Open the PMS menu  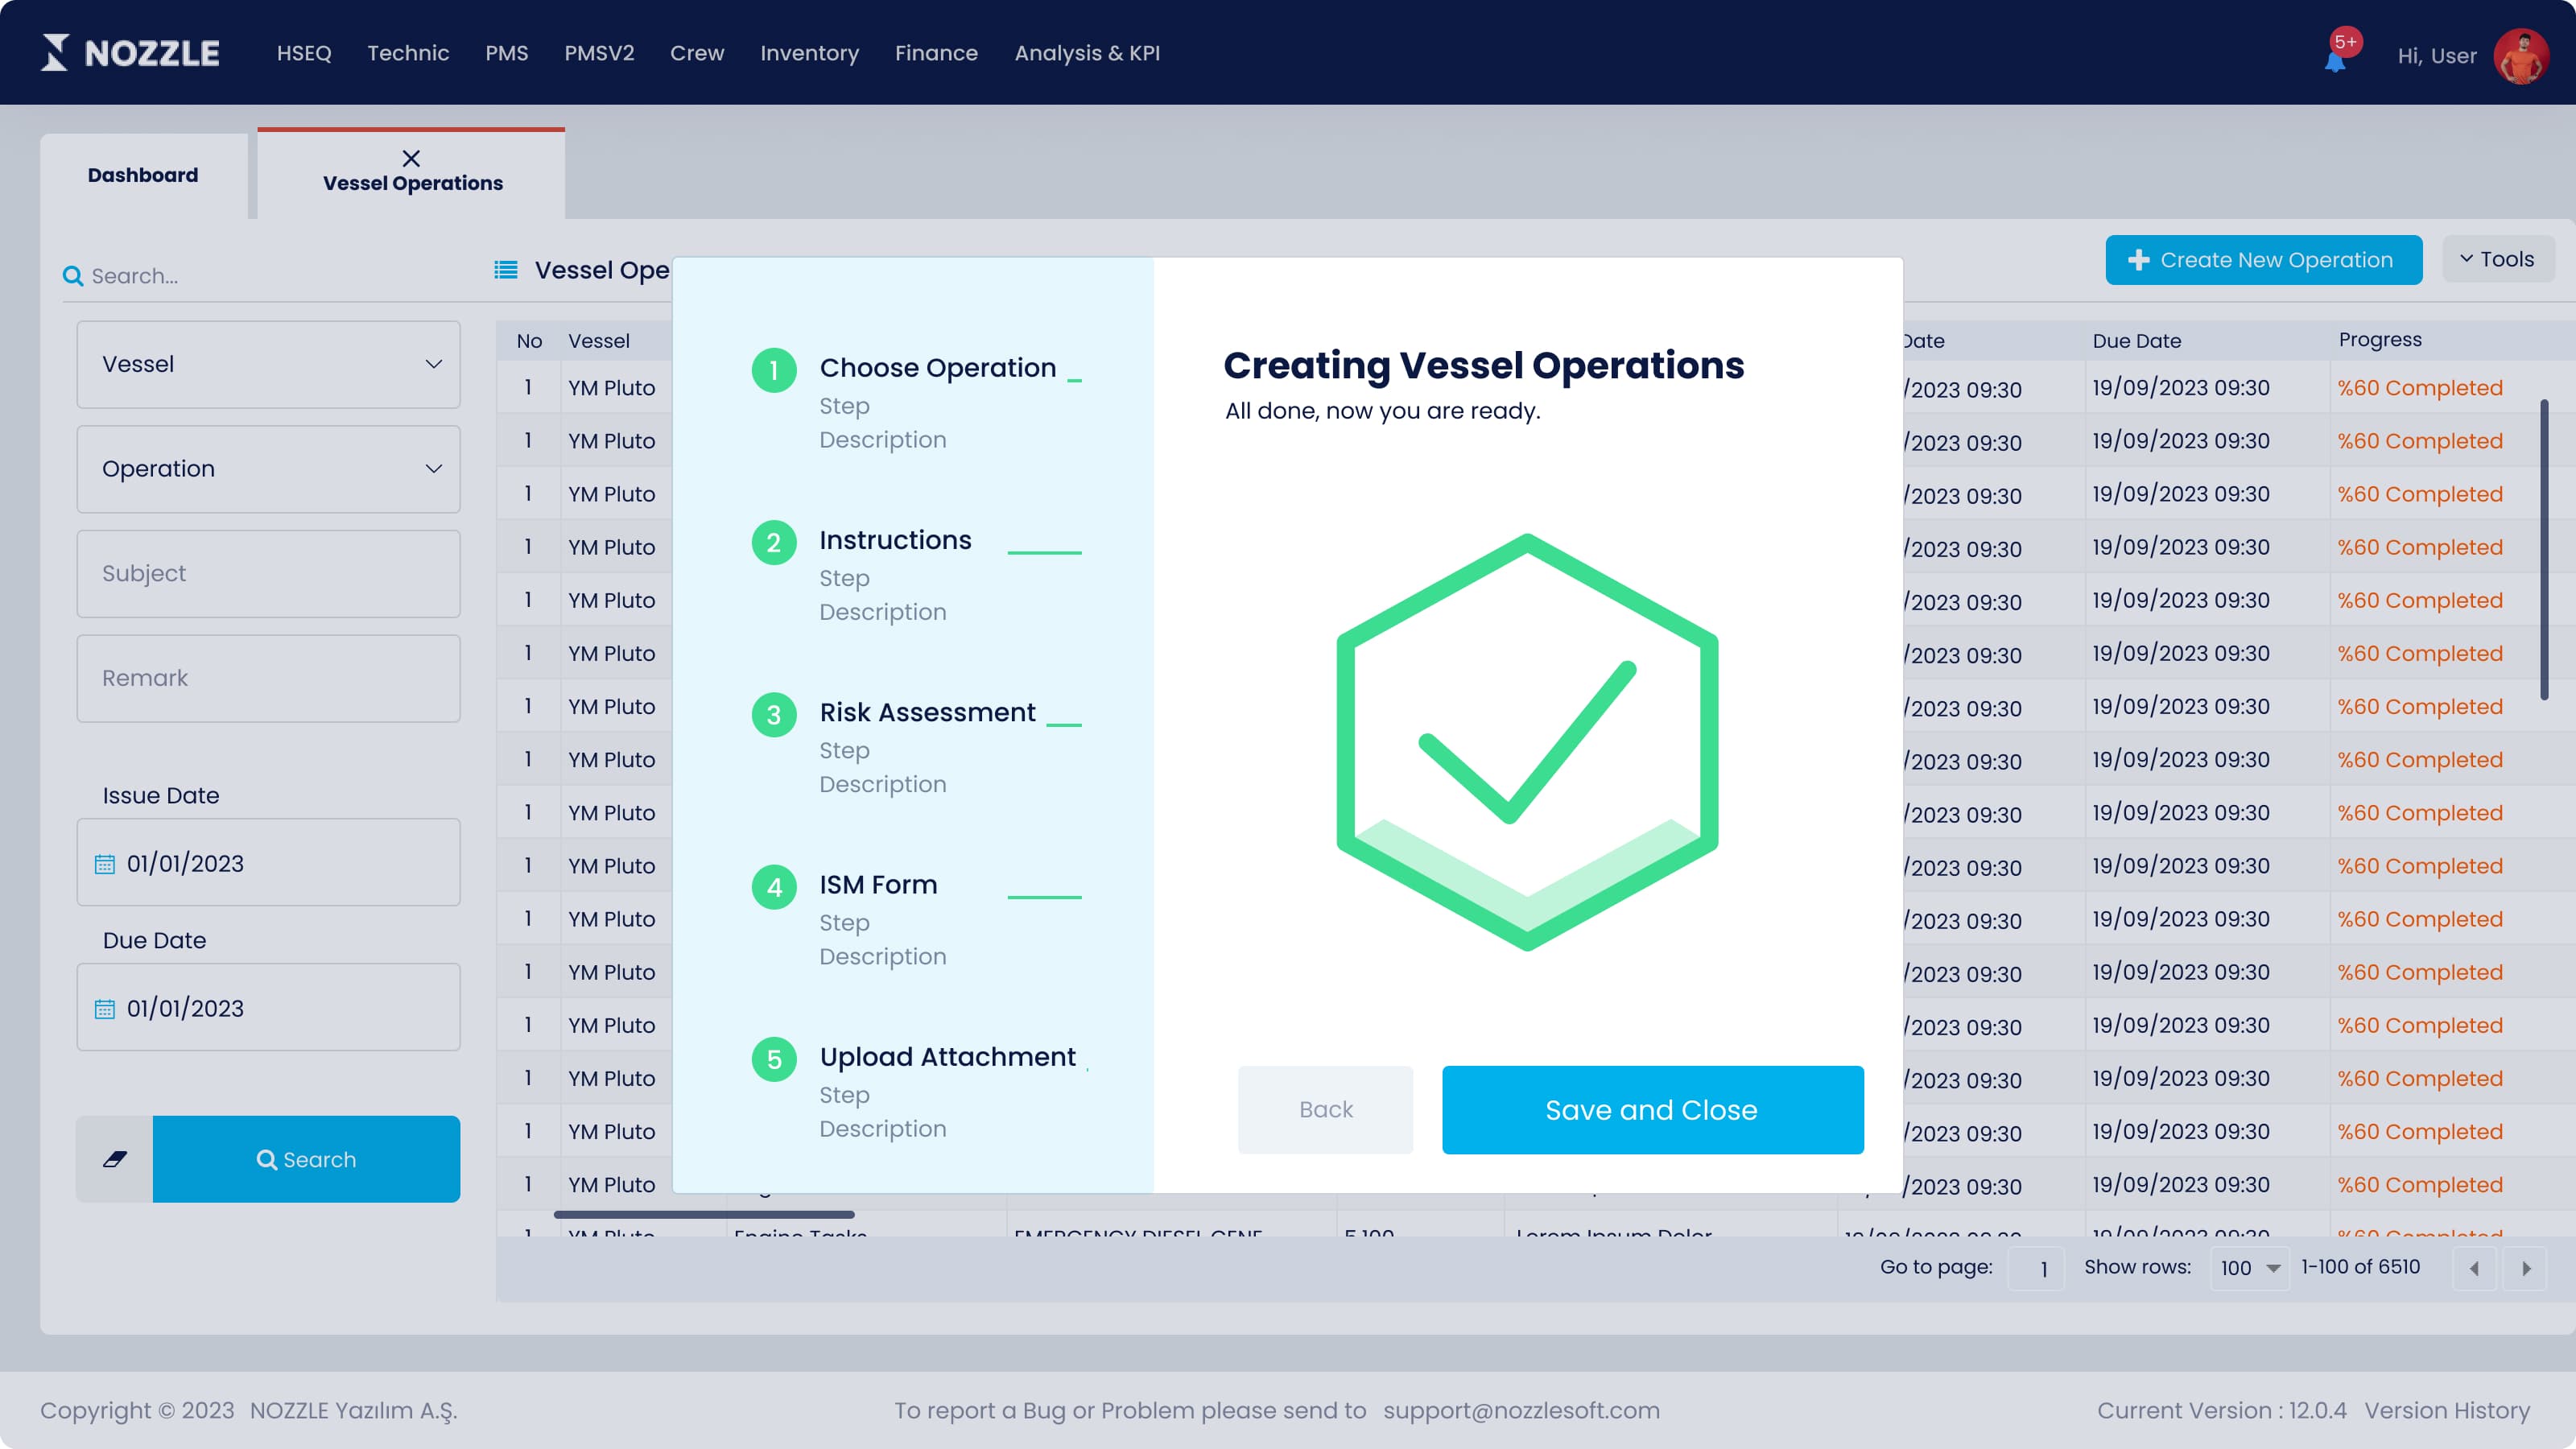click(x=507, y=53)
